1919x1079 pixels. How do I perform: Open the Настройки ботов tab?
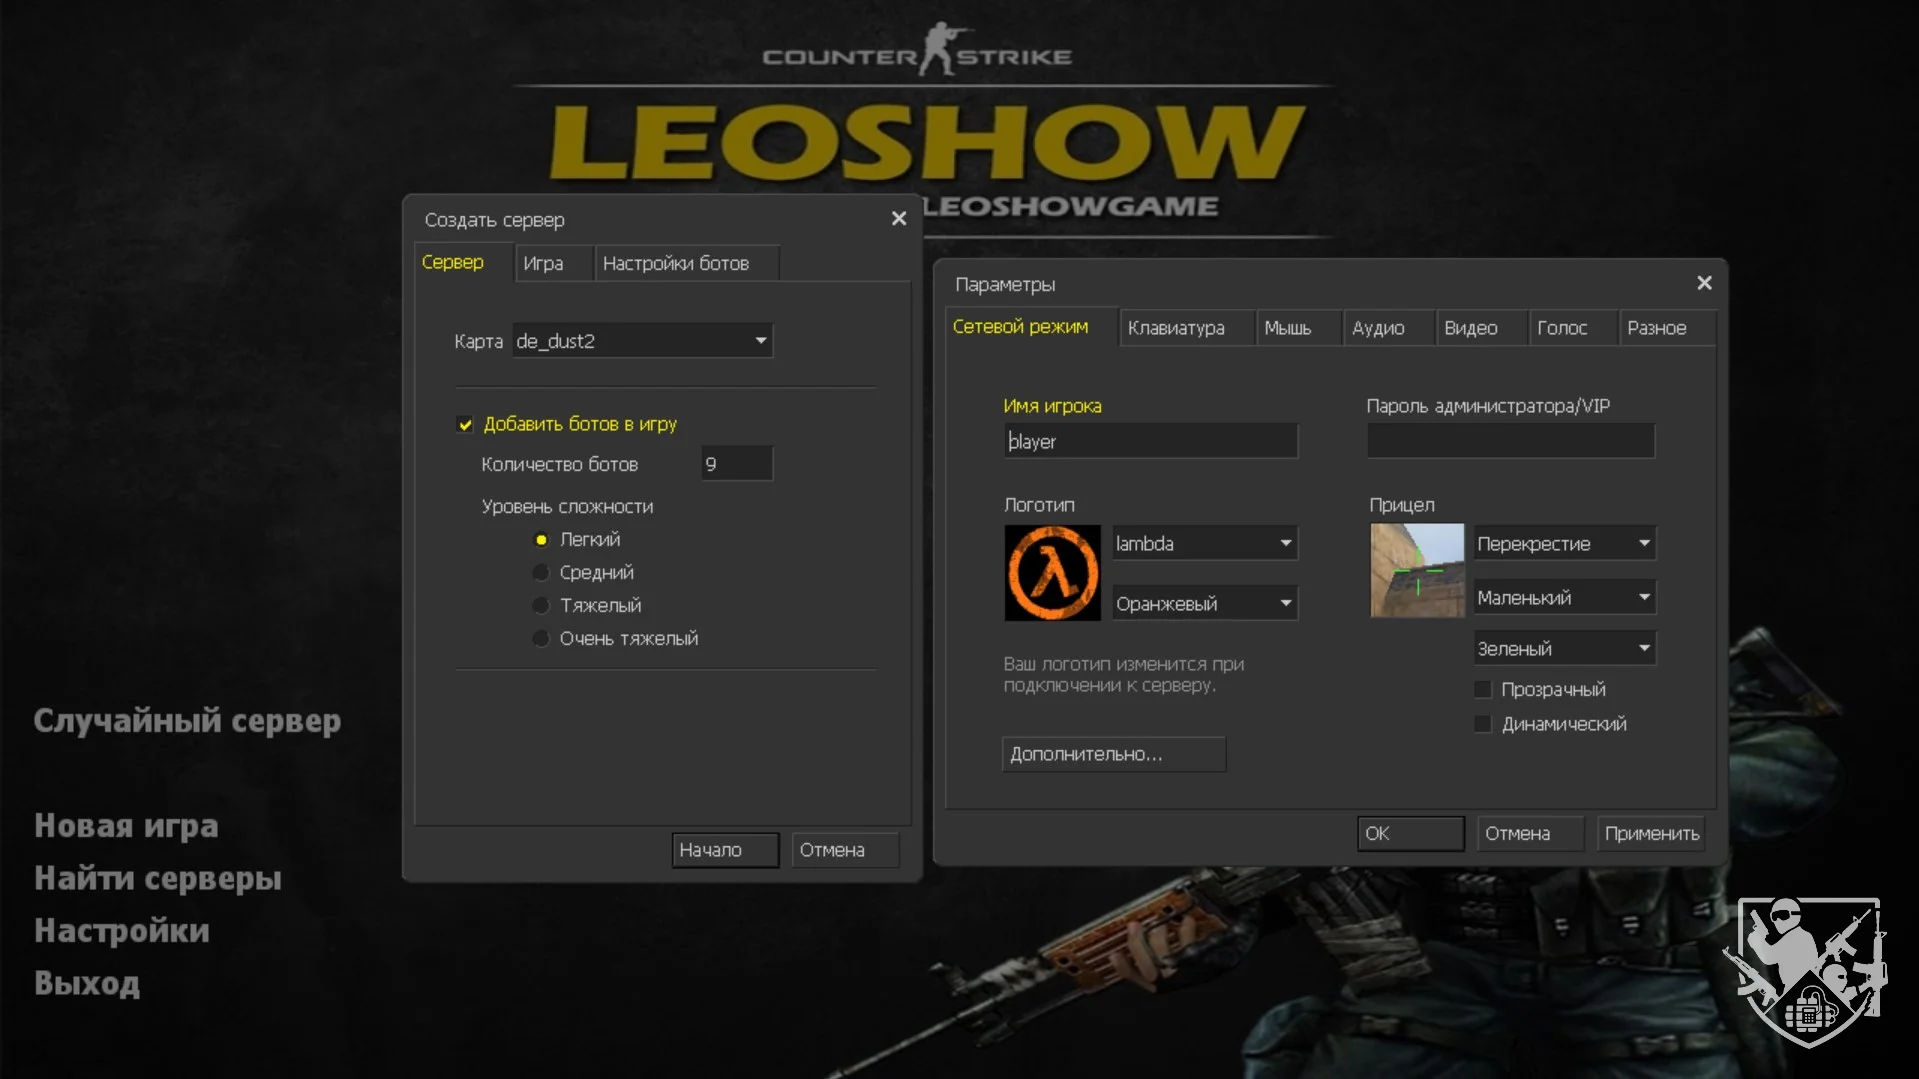[x=676, y=264]
